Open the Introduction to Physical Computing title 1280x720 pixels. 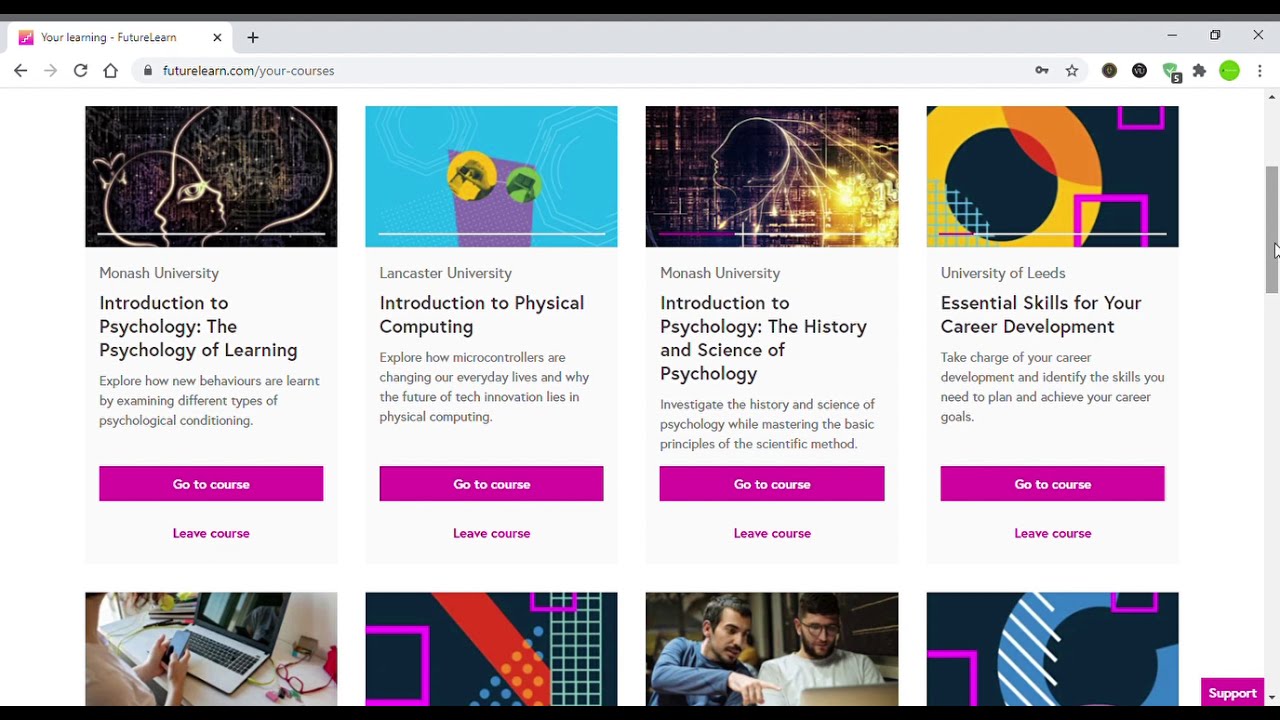click(x=481, y=314)
